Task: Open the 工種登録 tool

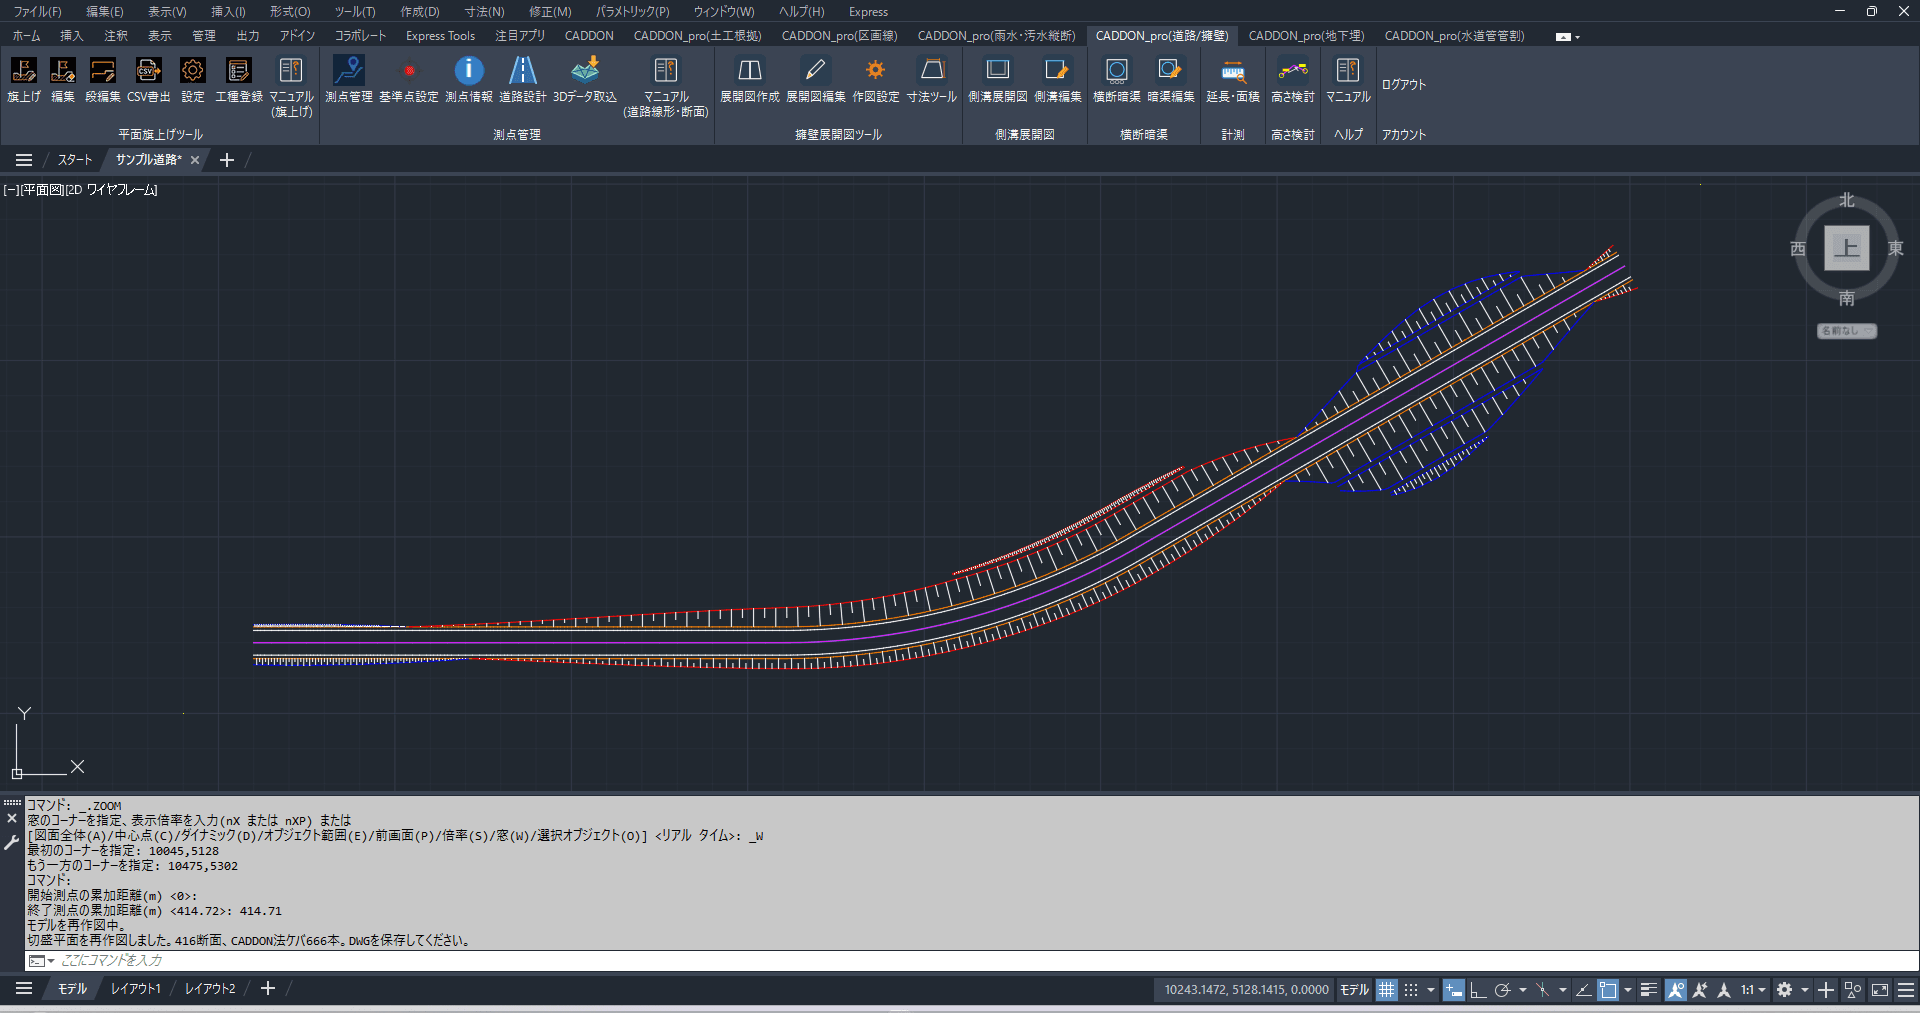Action: coord(238,79)
